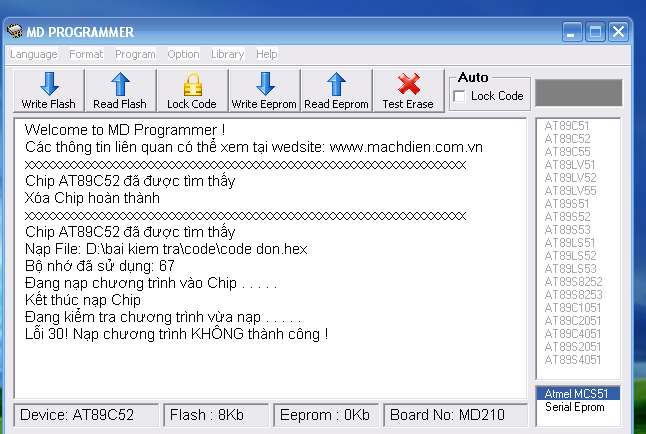
Task: Select AT89S53 in the chip list
Action: tap(567, 230)
